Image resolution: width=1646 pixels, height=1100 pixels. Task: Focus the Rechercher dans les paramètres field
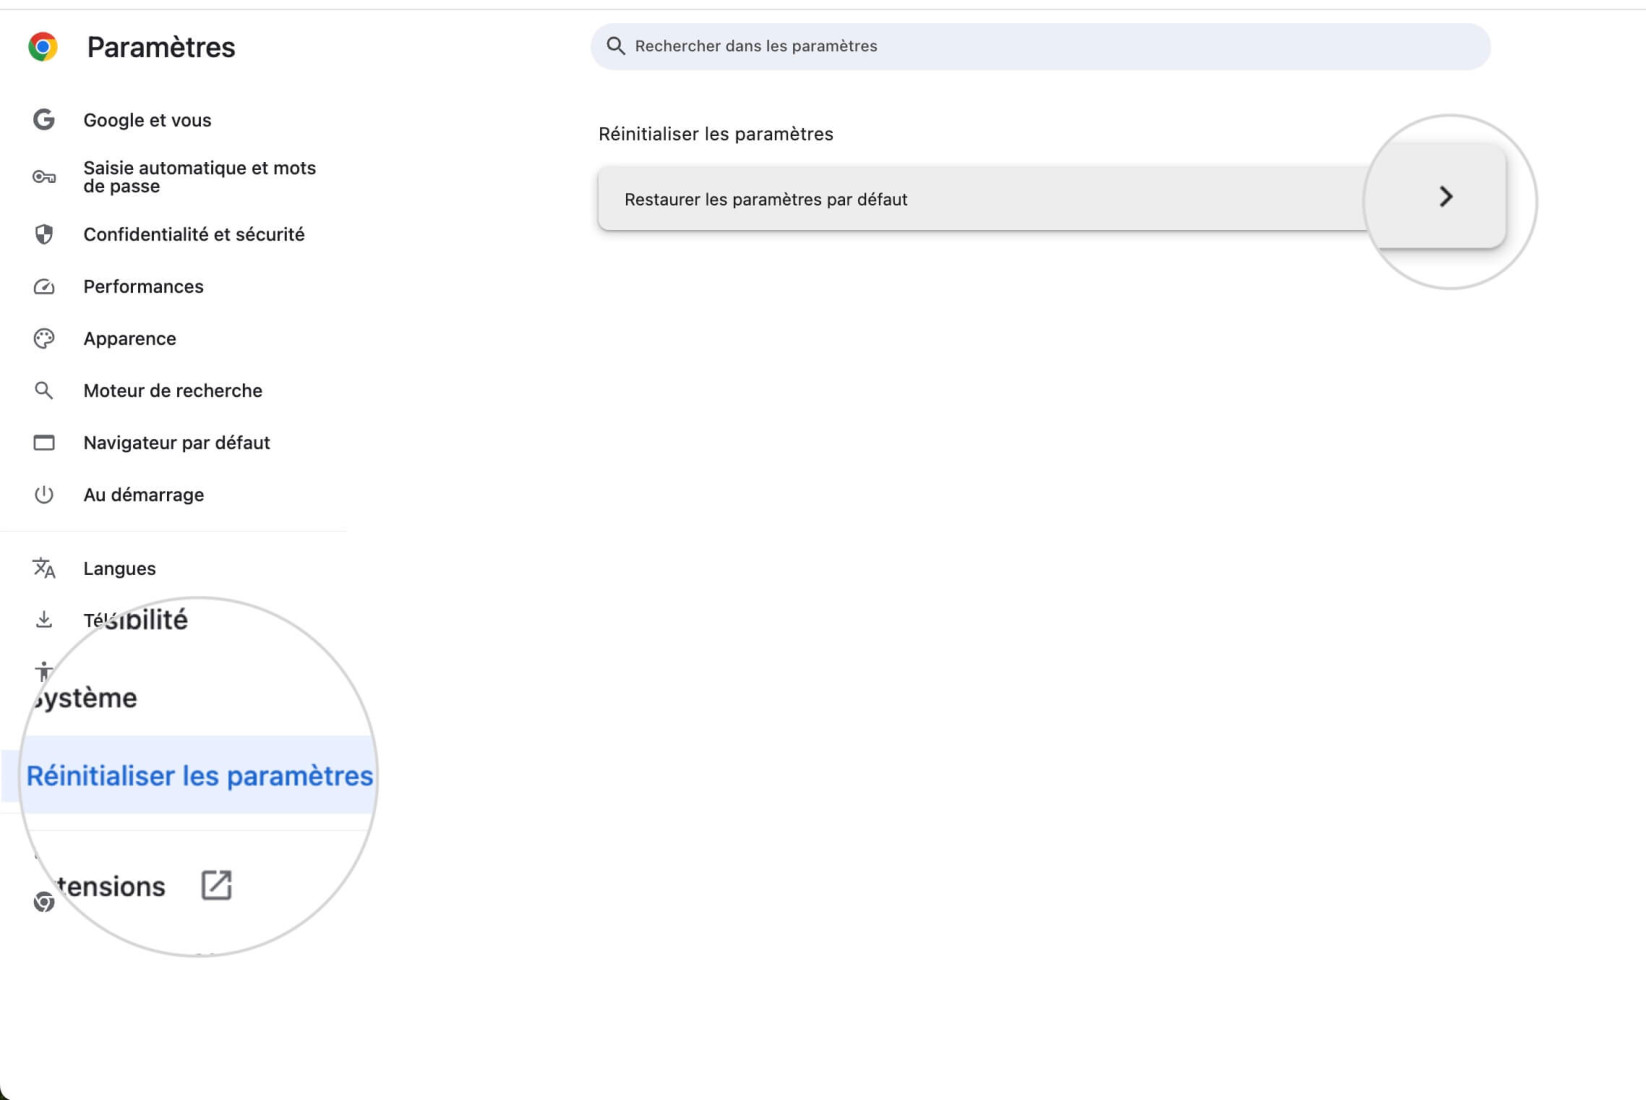click(x=1040, y=46)
